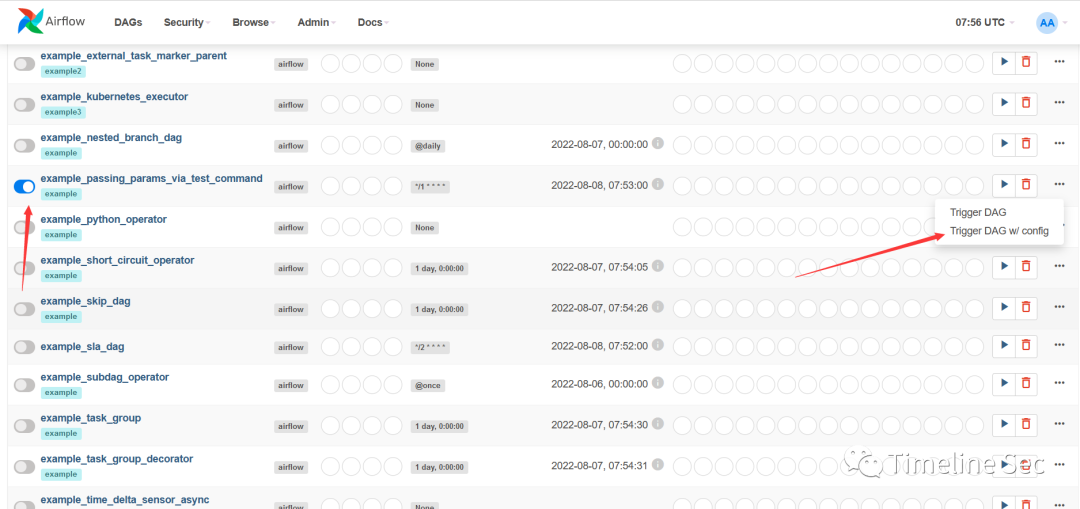1080x509 pixels.
Task: Expand the Admin menu
Action: (x=316, y=22)
